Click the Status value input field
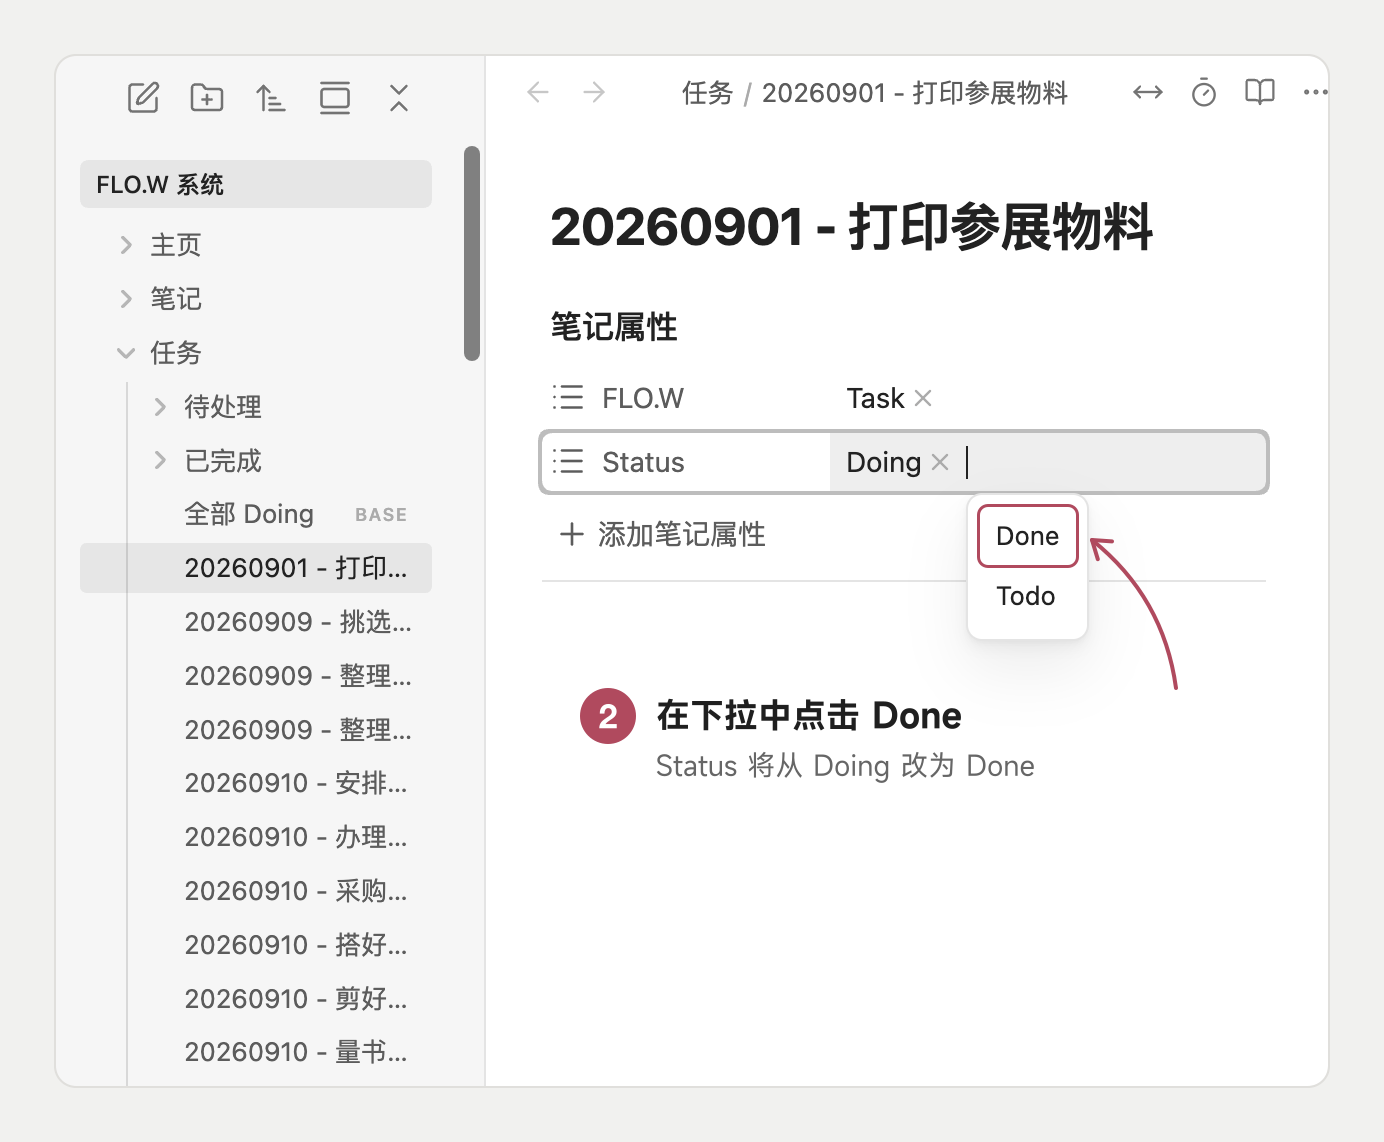This screenshot has height=1142, width=1384. pyautogui.click(x=1048, y=462)
